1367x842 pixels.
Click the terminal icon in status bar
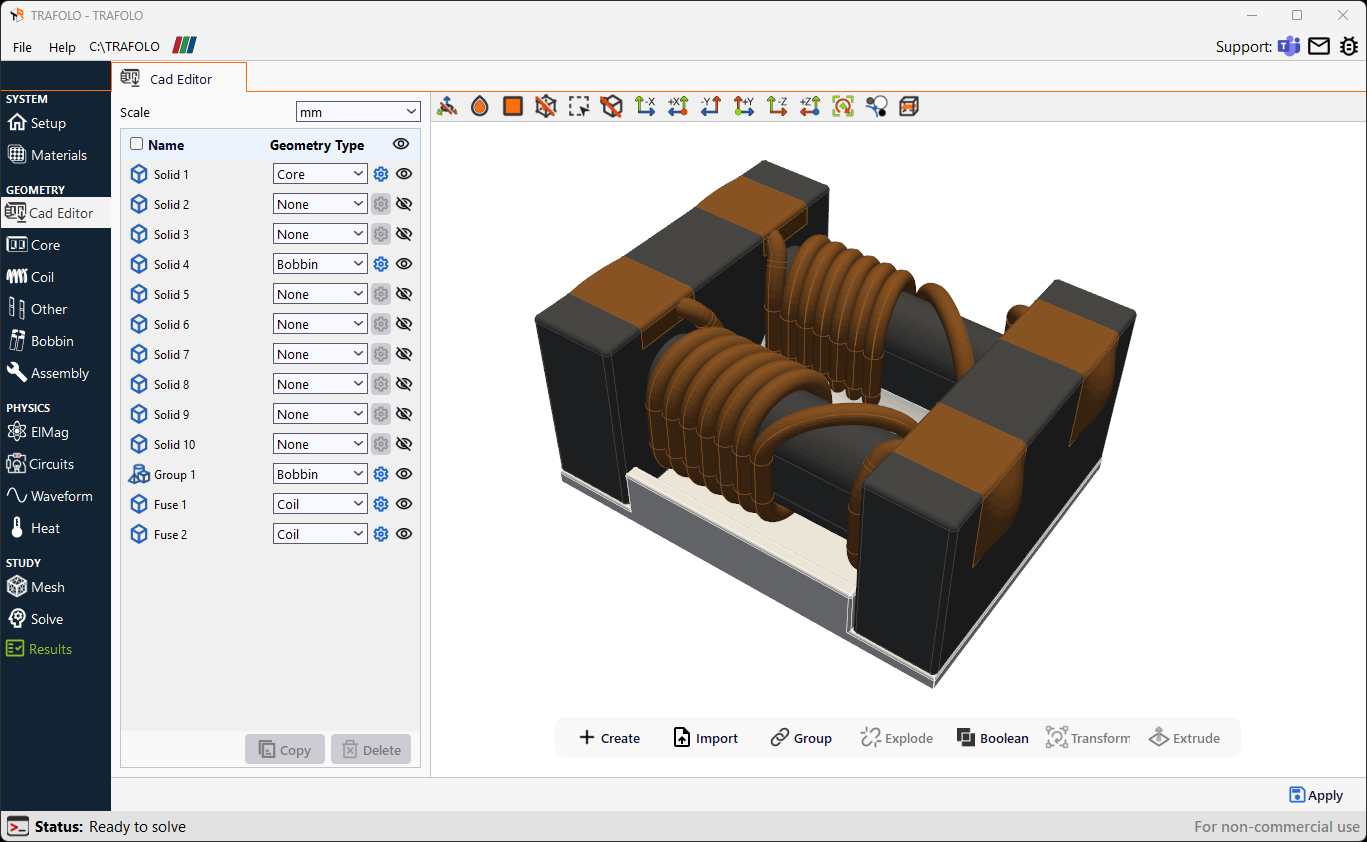coord(18,826)
